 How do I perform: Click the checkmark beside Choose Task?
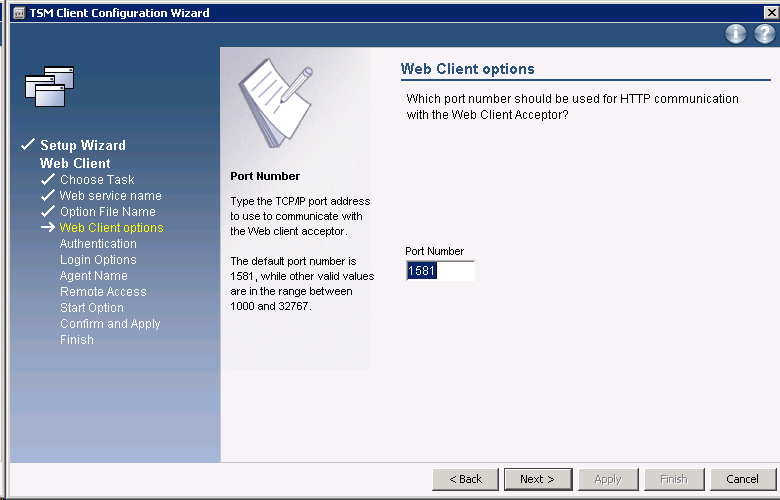pos(47,180)
